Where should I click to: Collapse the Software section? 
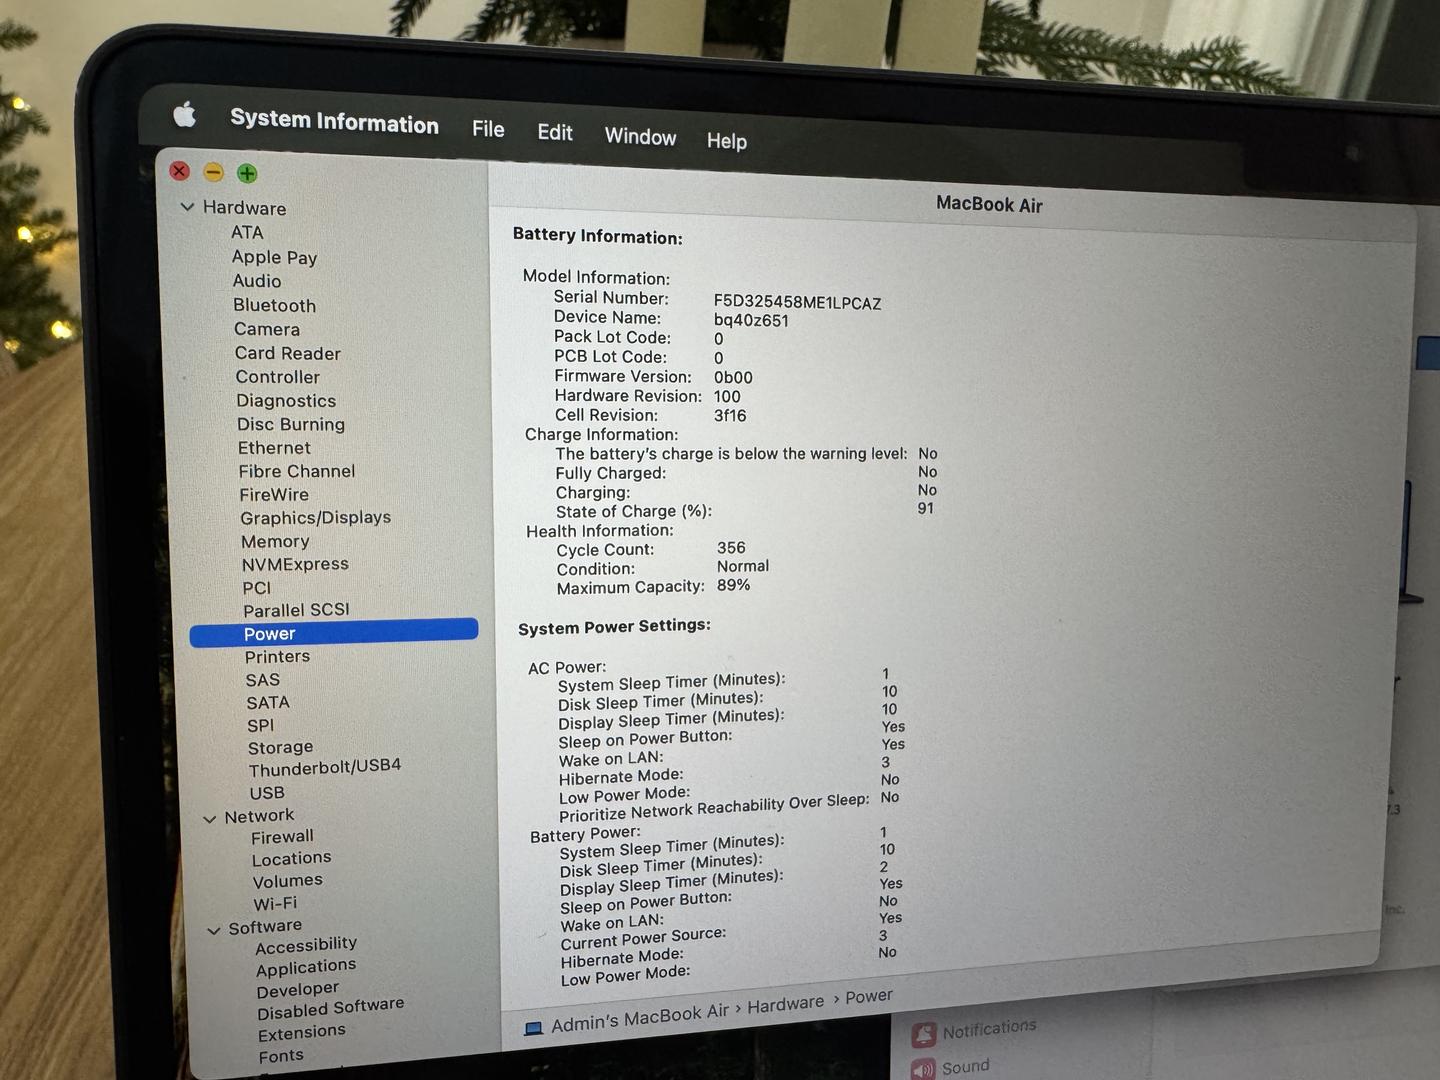[214, 930]
